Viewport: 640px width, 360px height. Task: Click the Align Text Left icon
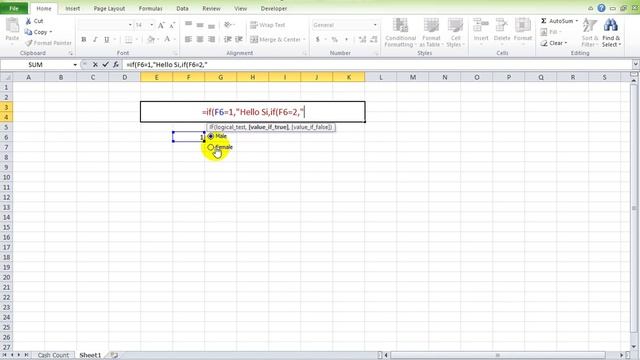tap(188, 40)
